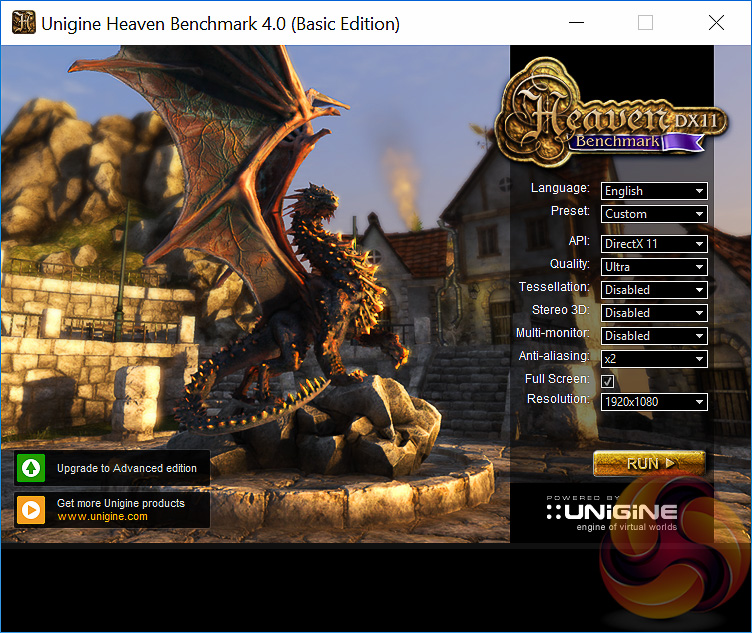This screenshot has width=752, height=633.
Task: Expand the Multi-monitor dropdown
Action: coord(654,336)
